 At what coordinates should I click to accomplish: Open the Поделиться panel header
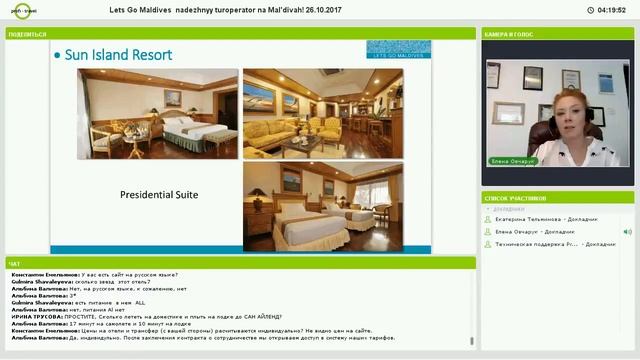click(240, 34)
